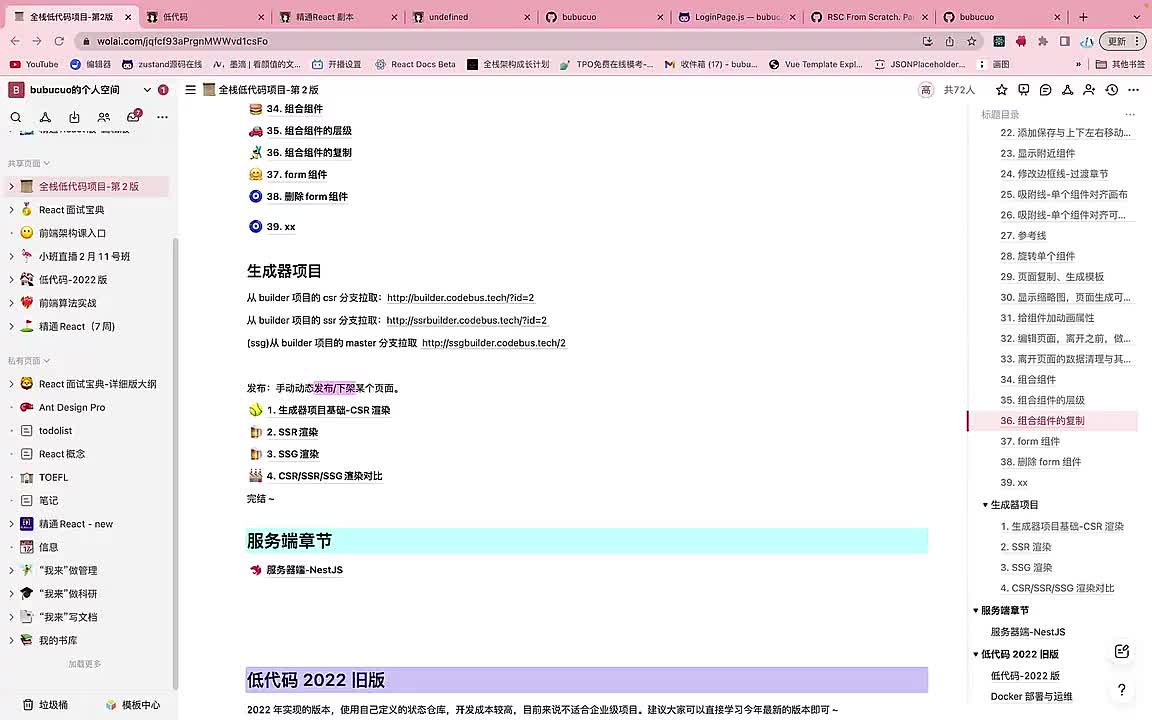
Task: Open Ant Design Pro in sidebar
Action: click(x=72, y=408)
